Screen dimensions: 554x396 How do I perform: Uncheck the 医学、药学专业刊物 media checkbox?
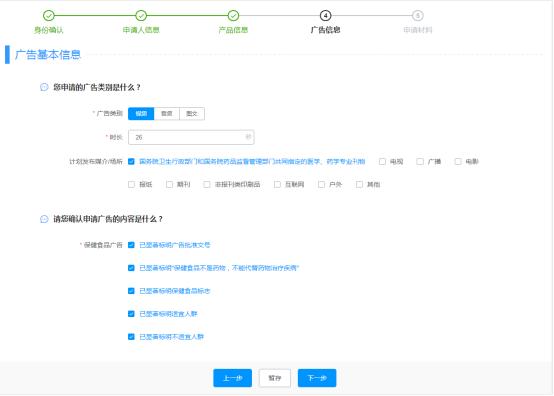coord(131,161)
